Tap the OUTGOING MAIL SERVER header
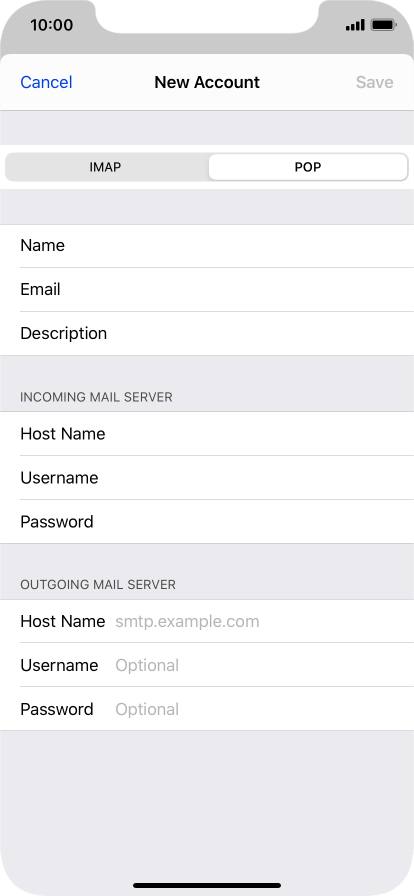Viewport: 414px width, 896px height. (x=98, y=585)
